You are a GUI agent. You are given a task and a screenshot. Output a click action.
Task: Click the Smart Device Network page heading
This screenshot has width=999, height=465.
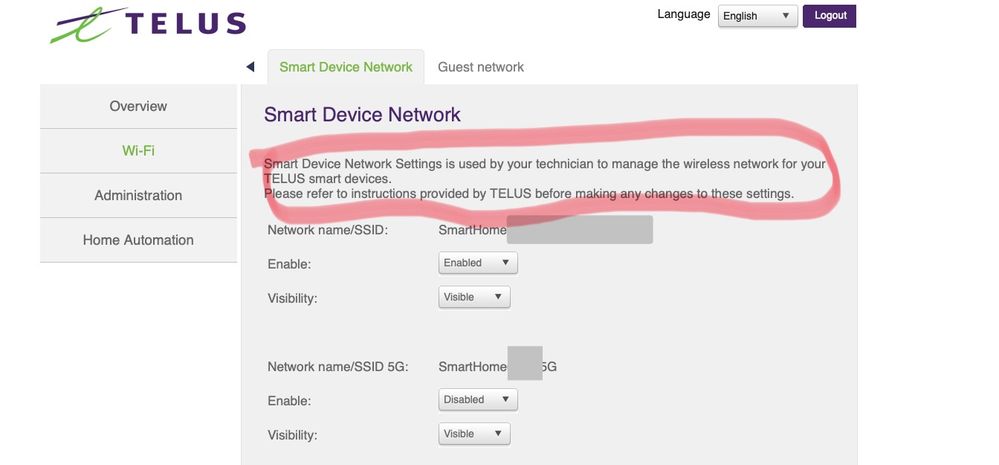pos(362,115)
